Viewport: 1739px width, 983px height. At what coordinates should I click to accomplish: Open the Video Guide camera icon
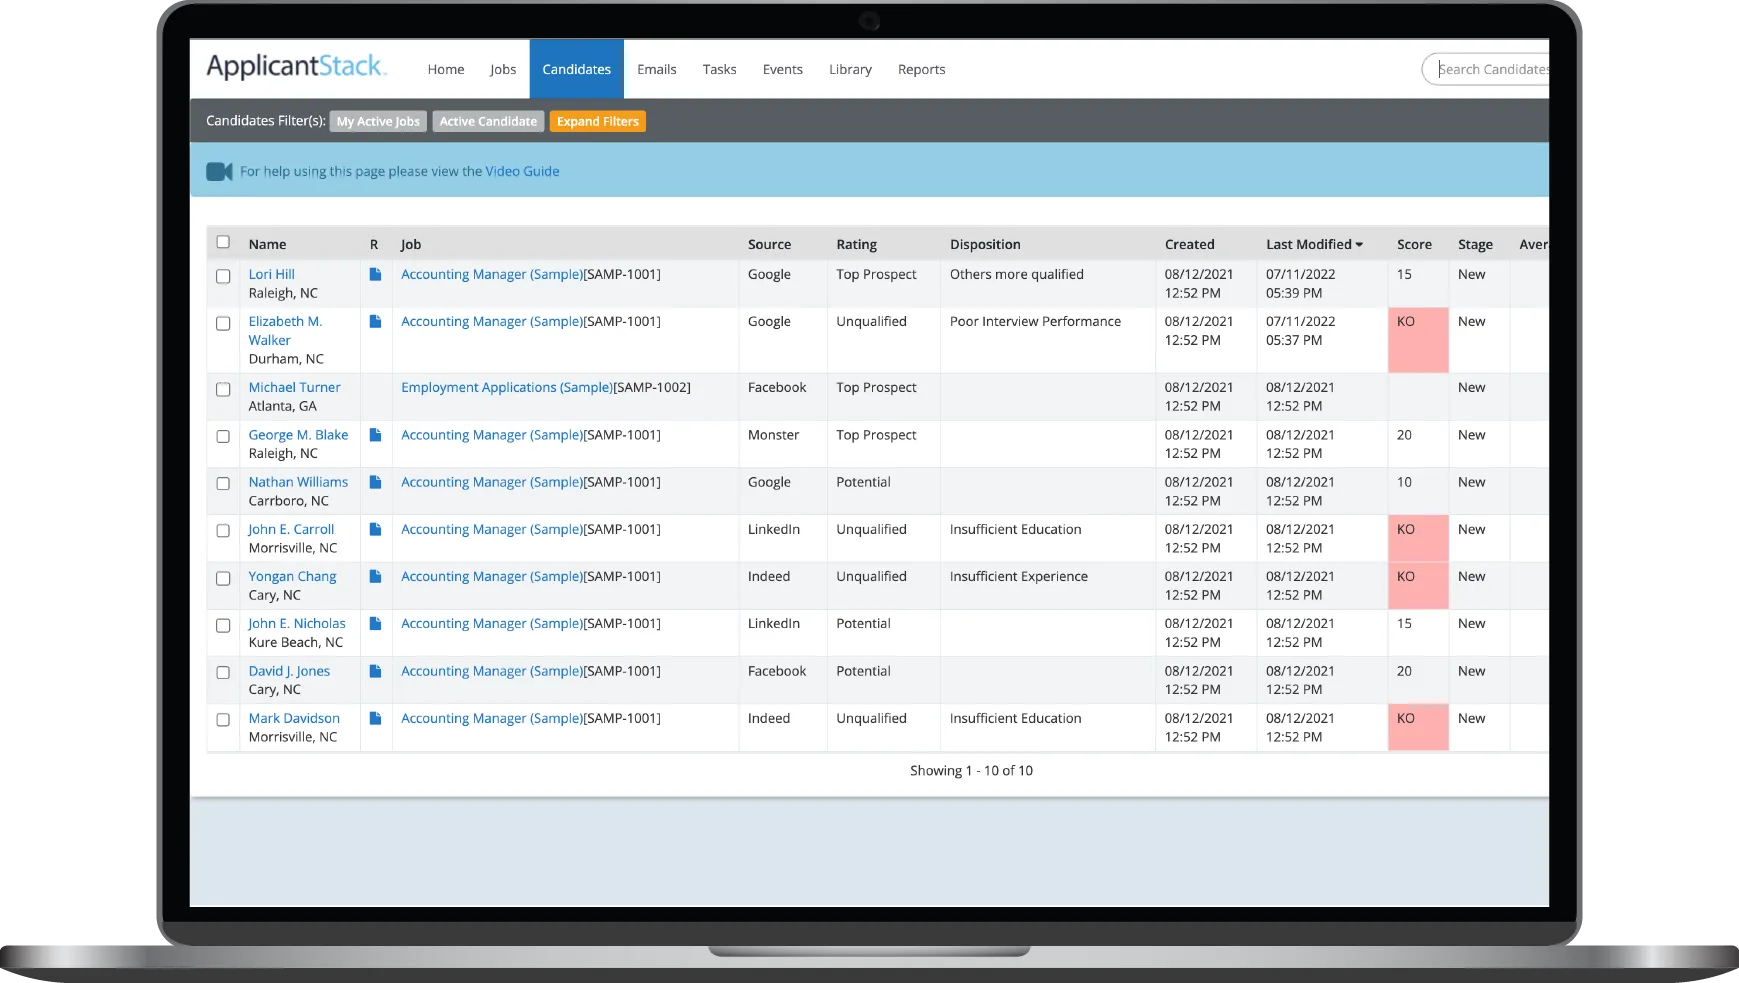219,171
